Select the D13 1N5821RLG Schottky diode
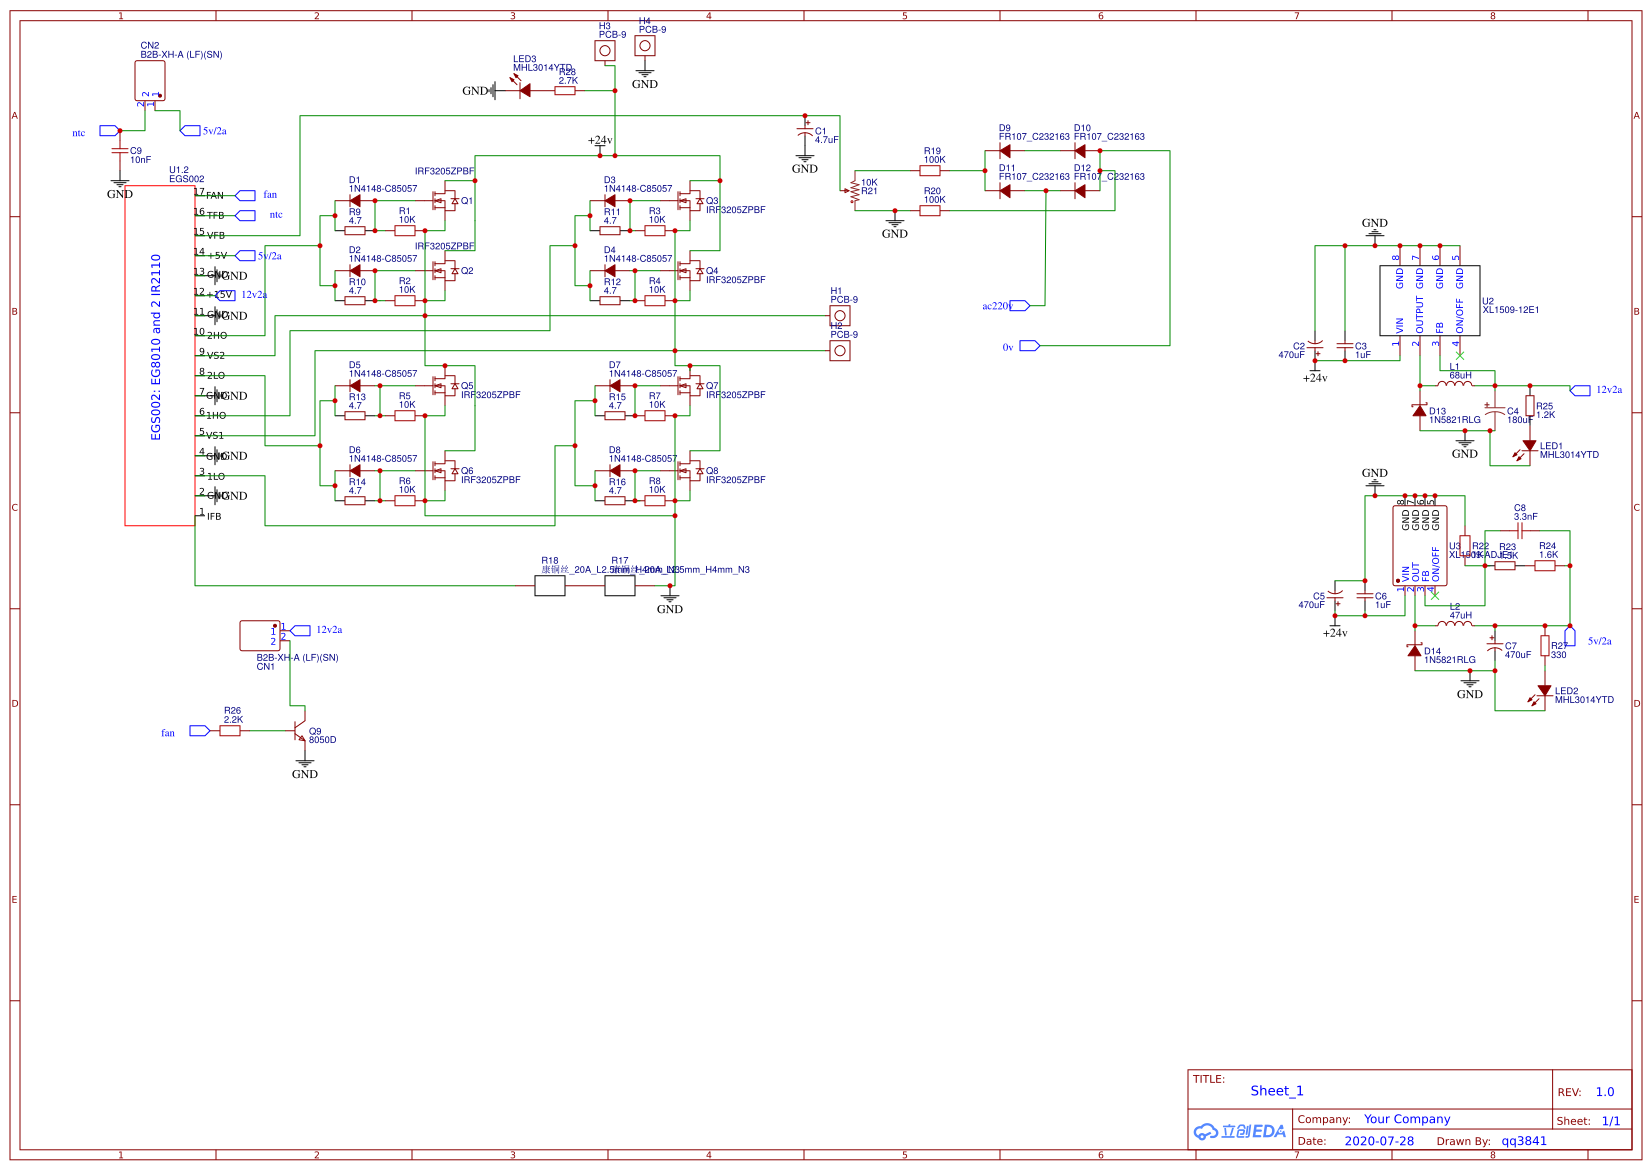 pos(1419,410)
